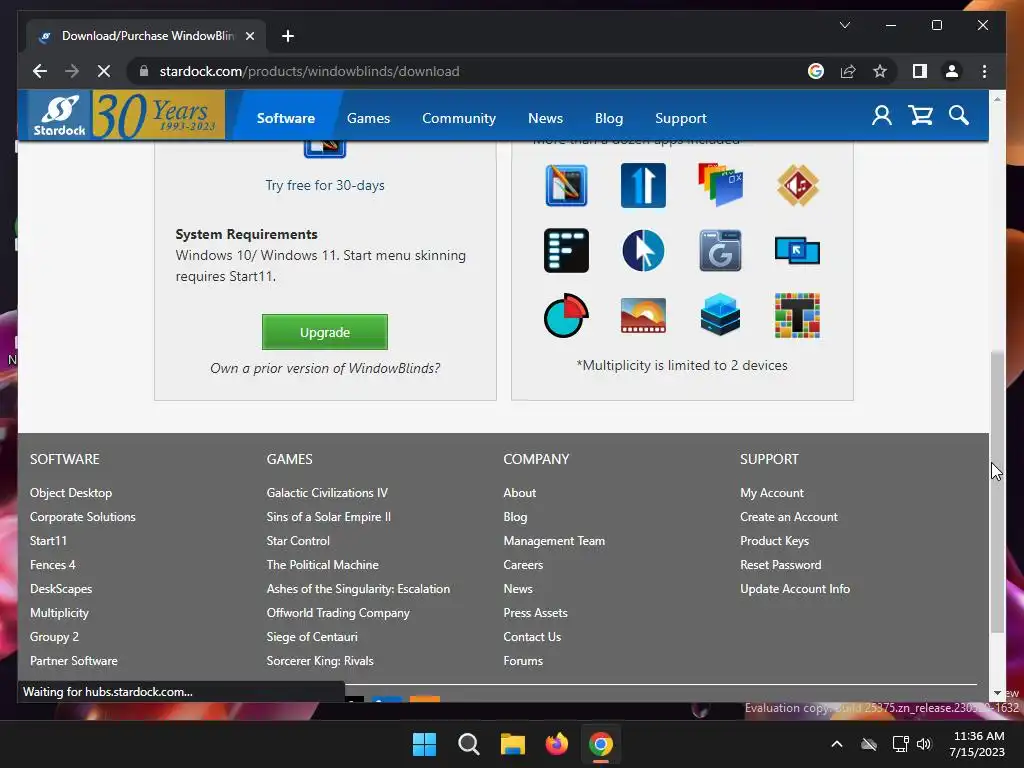Viewport: 1024px width, 768px height.
Task: Open the Start11 double up-arrow icon
Action: (x=643, y=185)
